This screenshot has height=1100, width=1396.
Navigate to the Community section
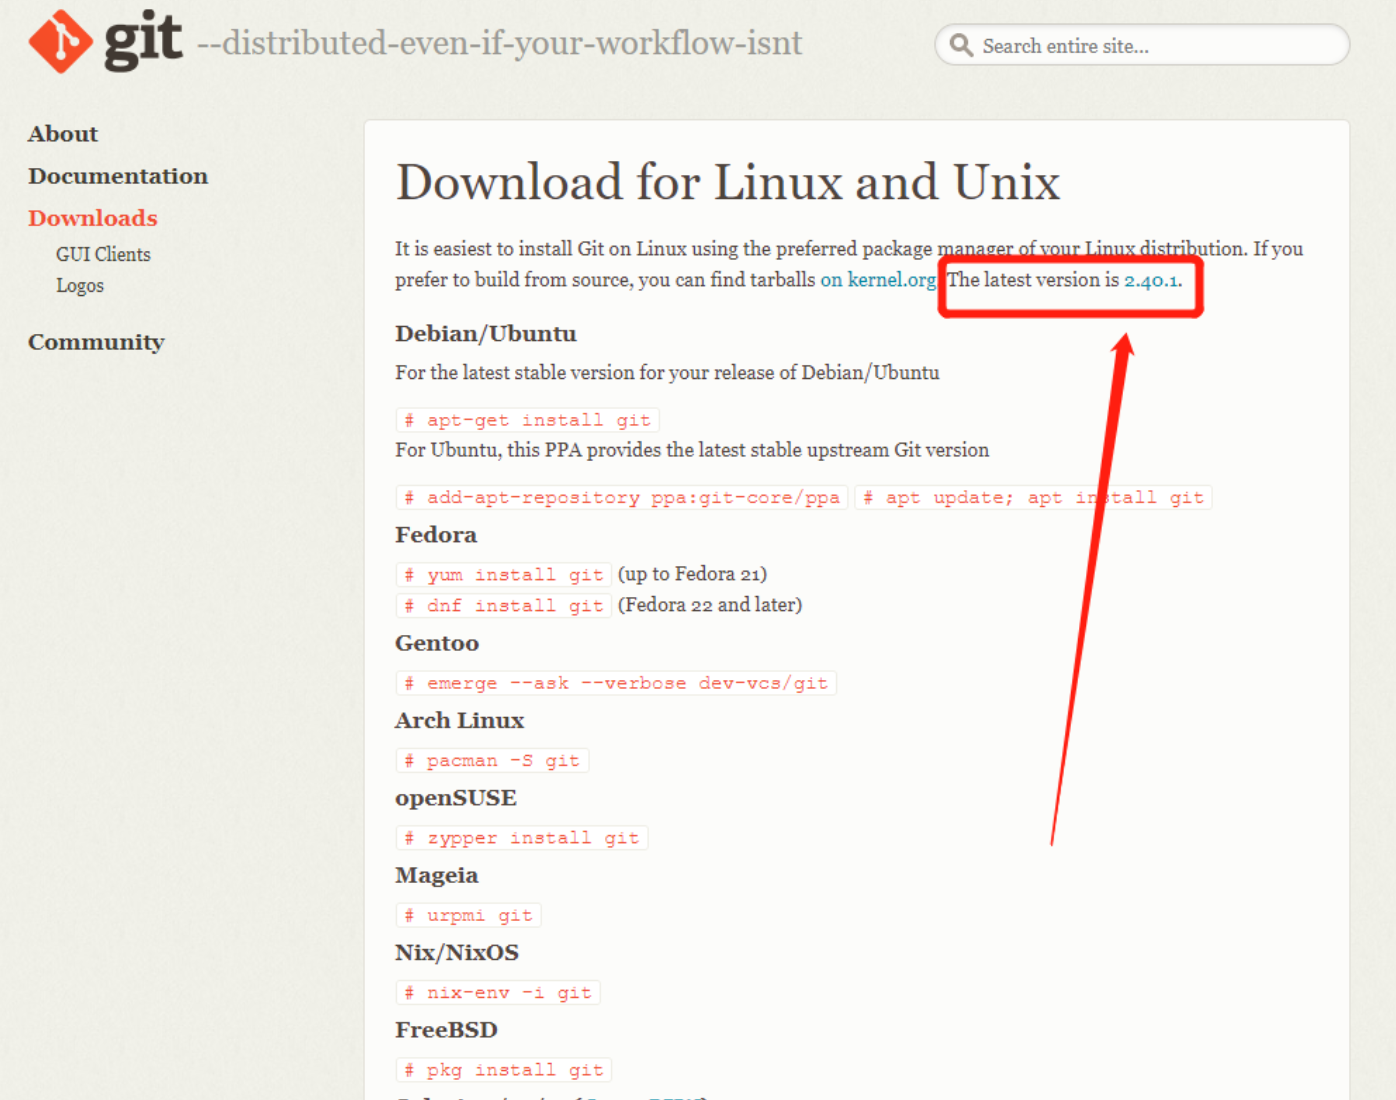click(96, 342)
